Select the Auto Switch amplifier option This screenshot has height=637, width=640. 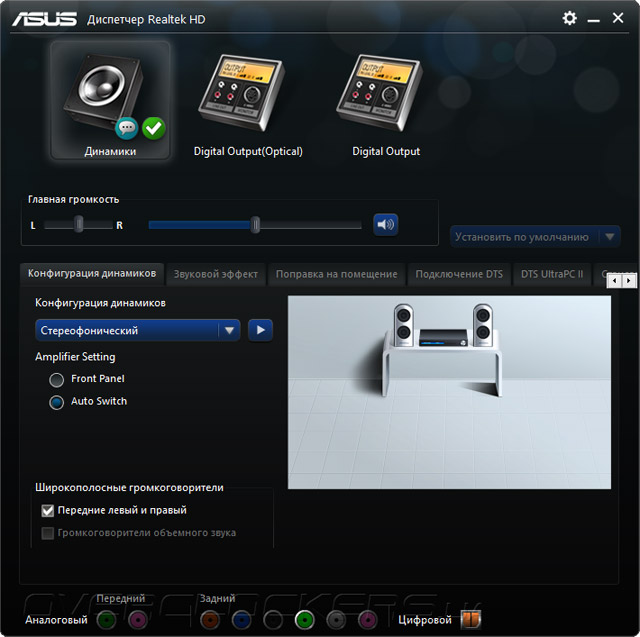point(56,402)
